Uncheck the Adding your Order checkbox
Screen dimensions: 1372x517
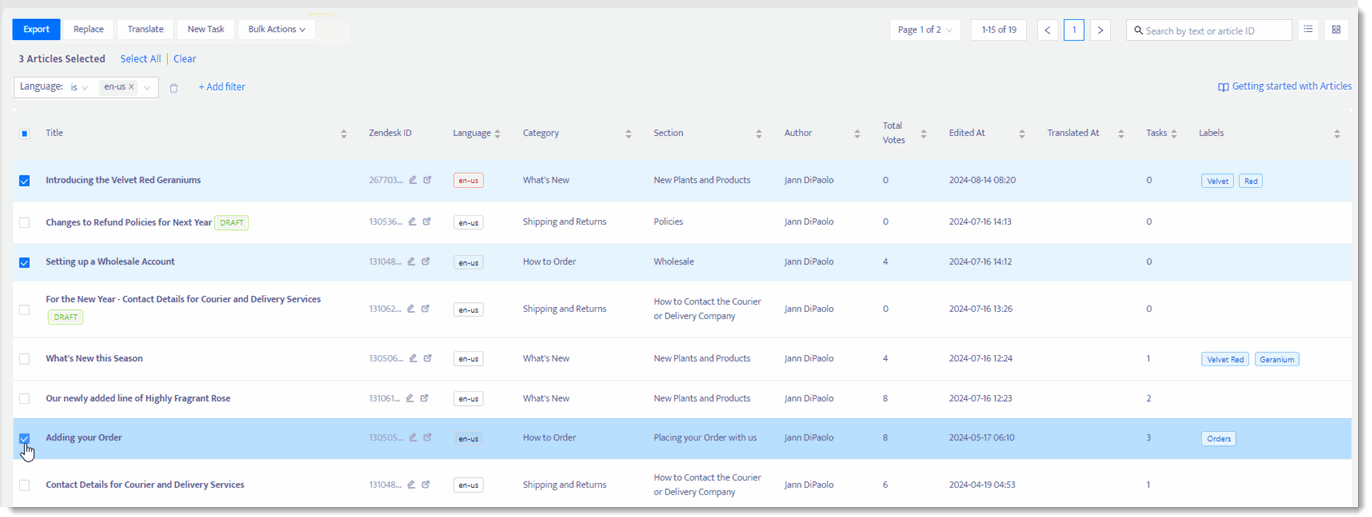(x=25, y=438)
